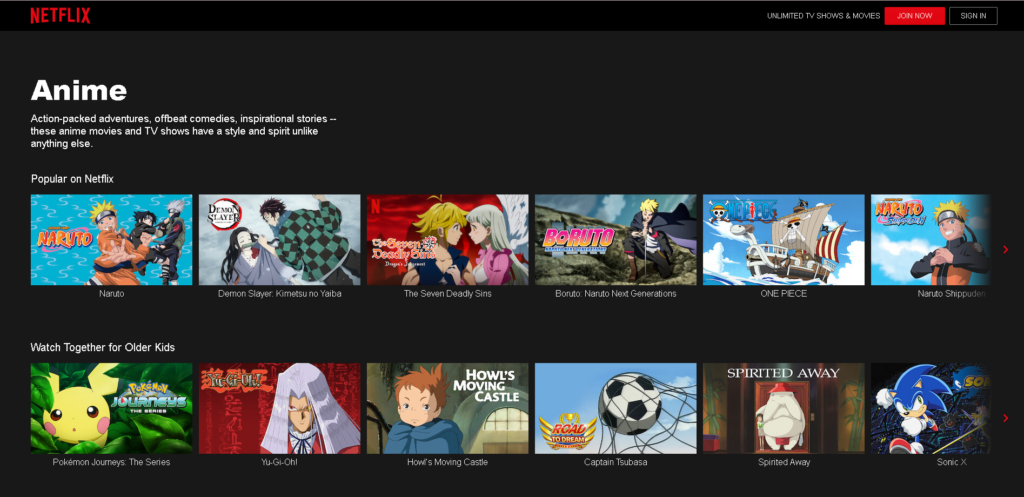
Task: Click the 'Naruto Shippuden' caption text
Action: click(x=952, y=294)
